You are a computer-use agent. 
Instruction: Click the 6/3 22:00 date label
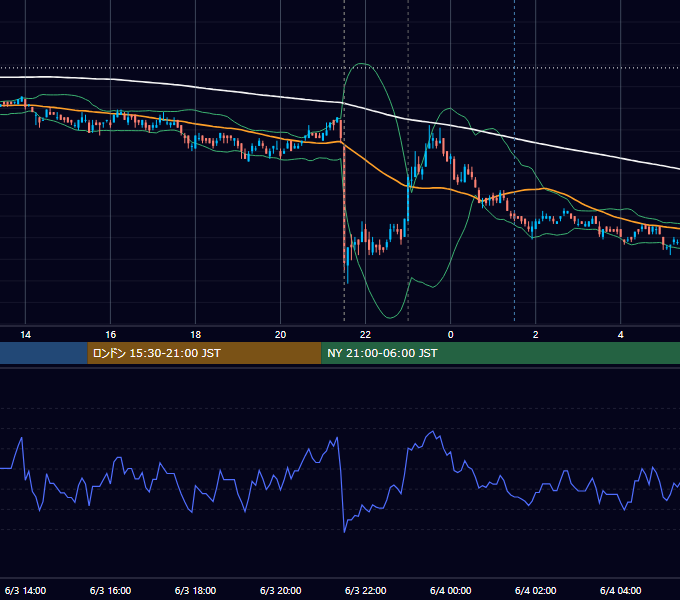[x=366, y=590]
